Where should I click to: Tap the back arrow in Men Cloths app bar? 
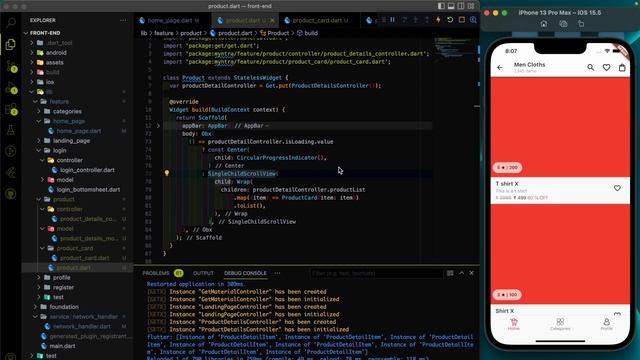[x=500, y=67]
